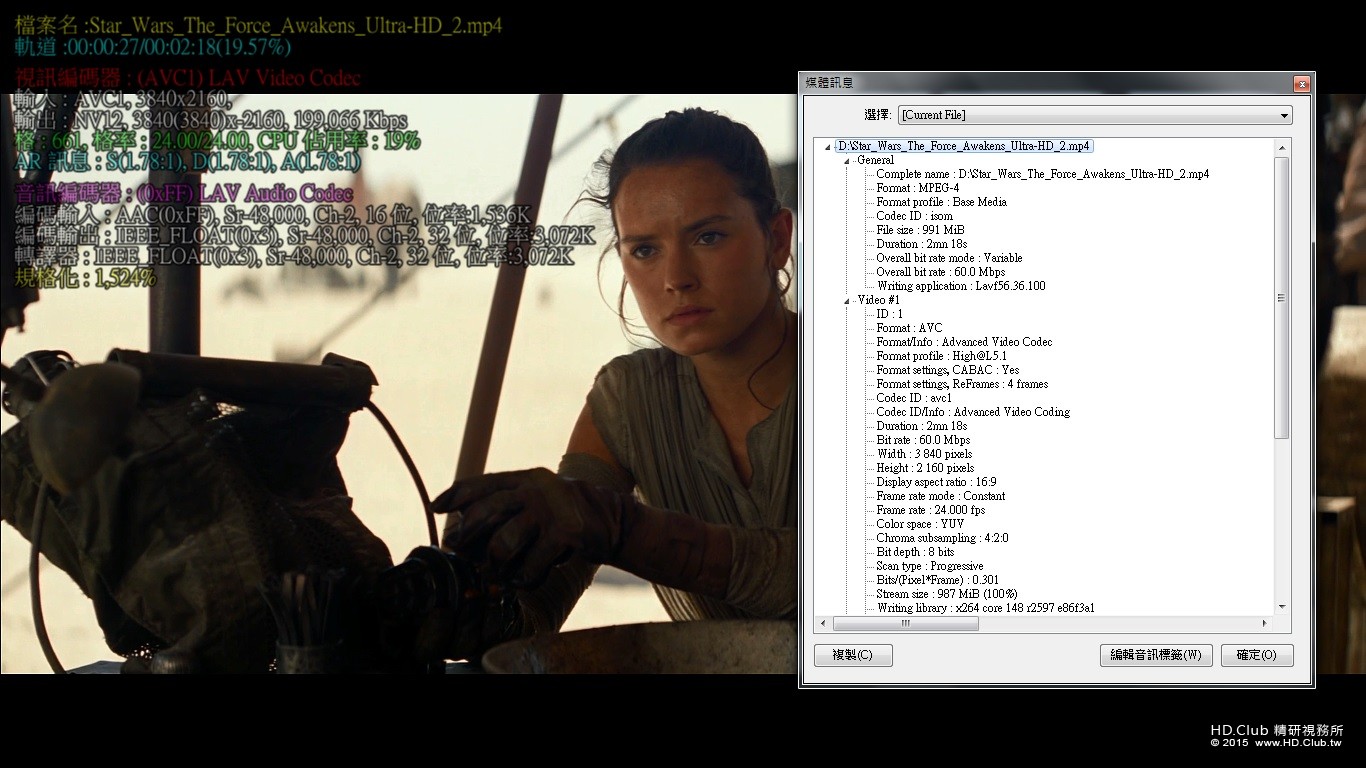This screenshot has width=1366, height=768.
Task: Select 'Bits/(Pixel*Frame) : 0.301' row
Action: [x=937, y=580]
